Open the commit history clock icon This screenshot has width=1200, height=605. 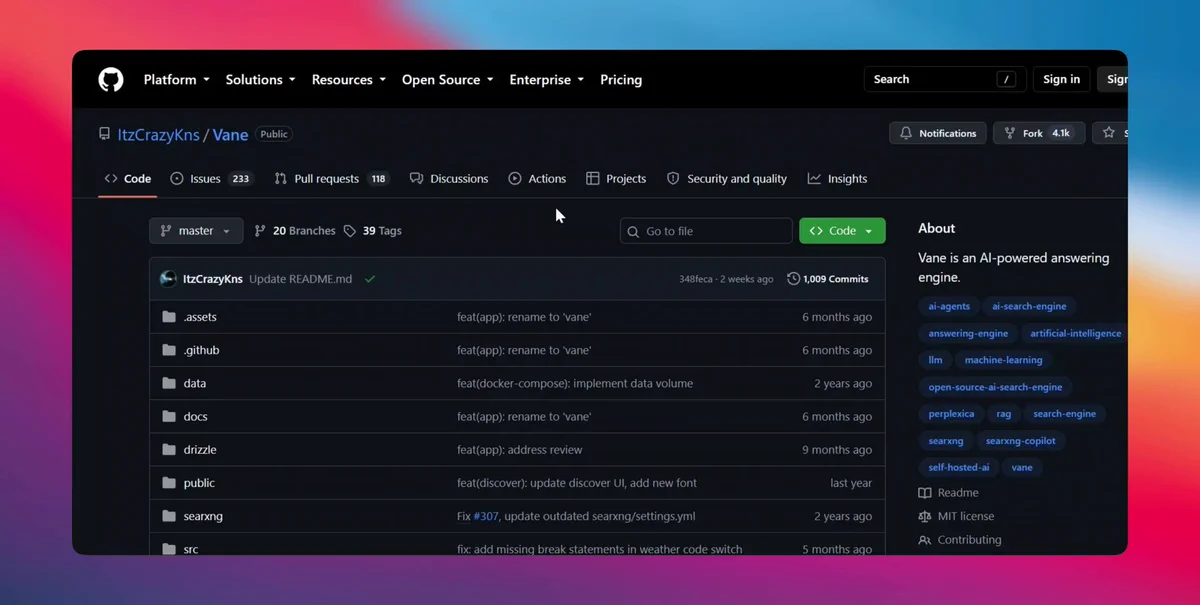pyautogui.click(x=794, y=279)
